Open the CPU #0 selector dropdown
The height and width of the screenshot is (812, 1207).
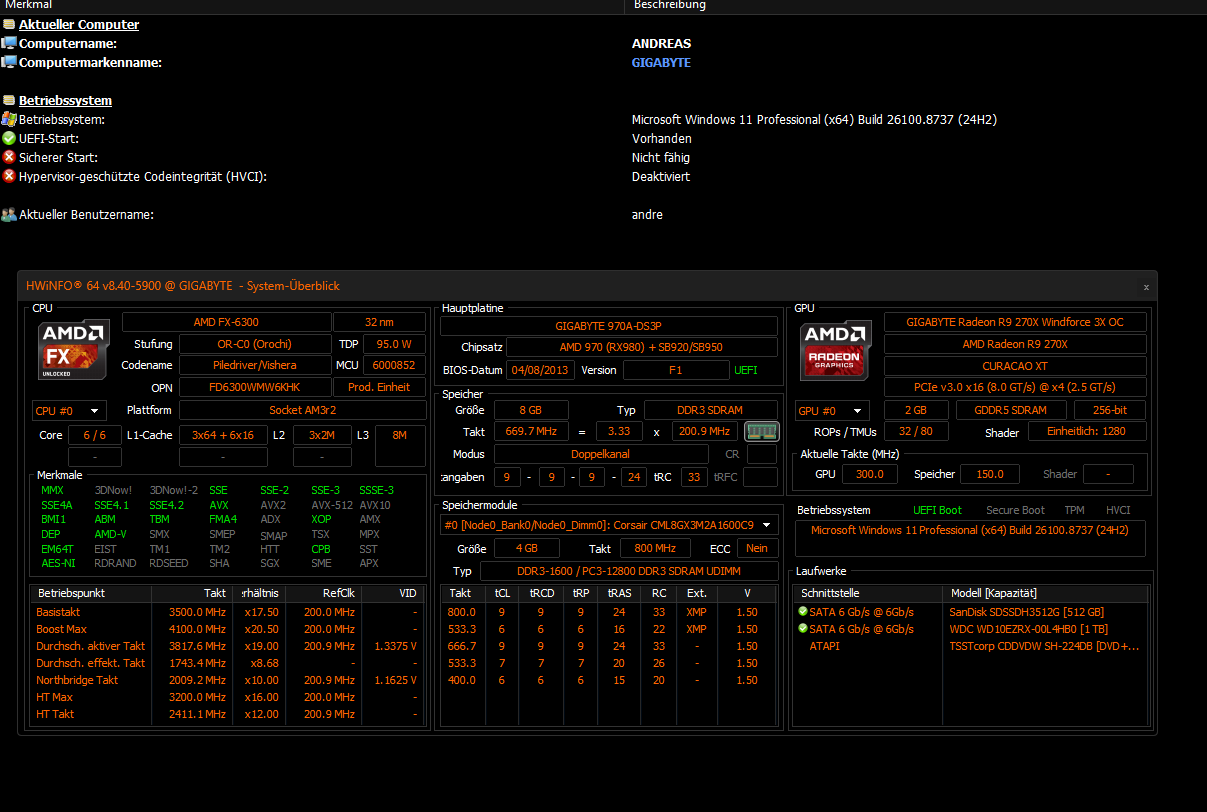pos(69,410)
